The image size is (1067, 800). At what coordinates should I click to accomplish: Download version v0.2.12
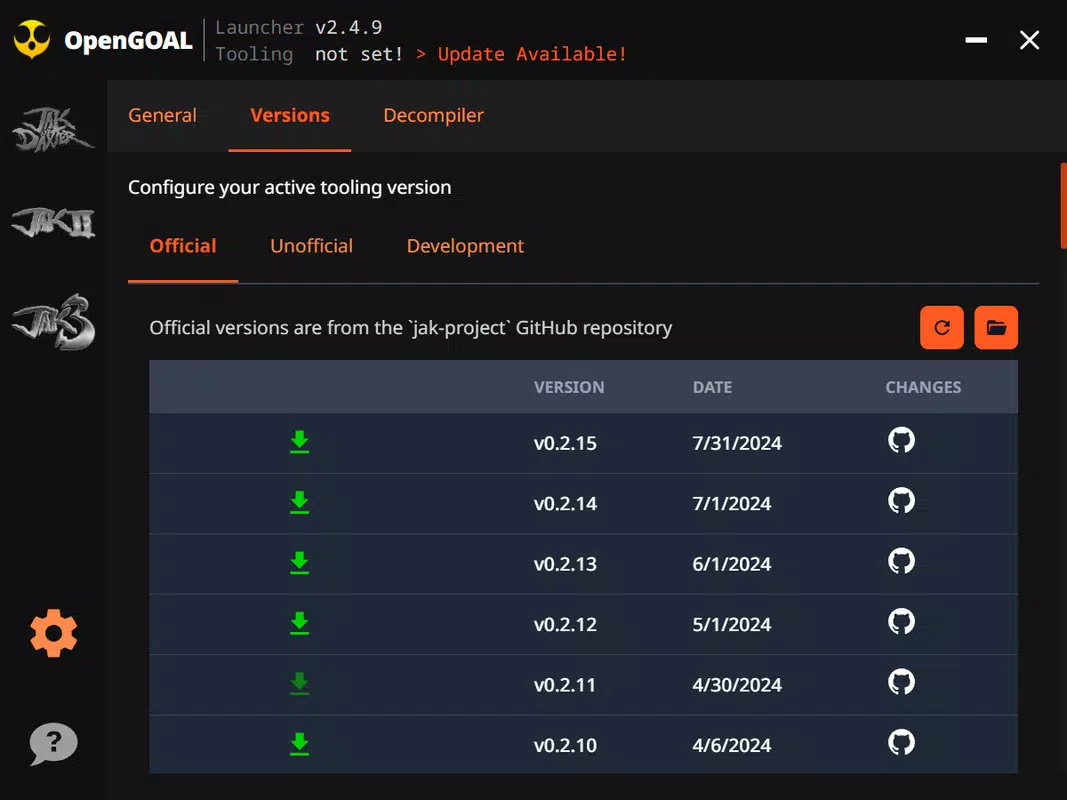pos(299,623)
